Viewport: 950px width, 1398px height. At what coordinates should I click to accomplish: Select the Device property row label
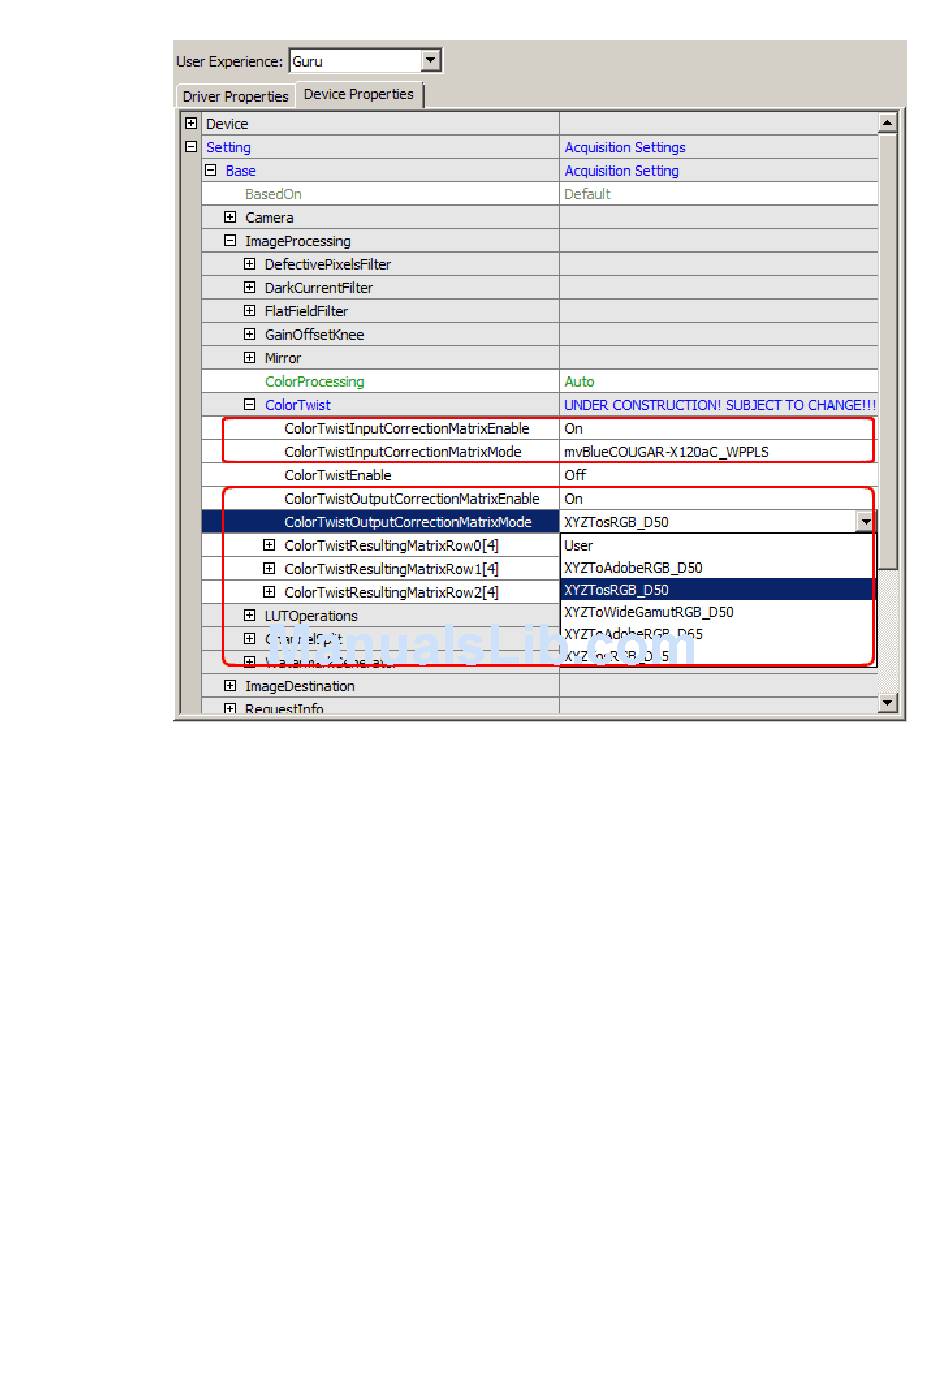(x=227, y=124)
